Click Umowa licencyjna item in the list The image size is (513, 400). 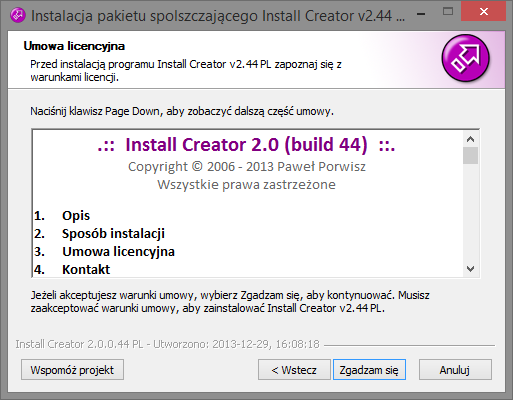[118, 251]
